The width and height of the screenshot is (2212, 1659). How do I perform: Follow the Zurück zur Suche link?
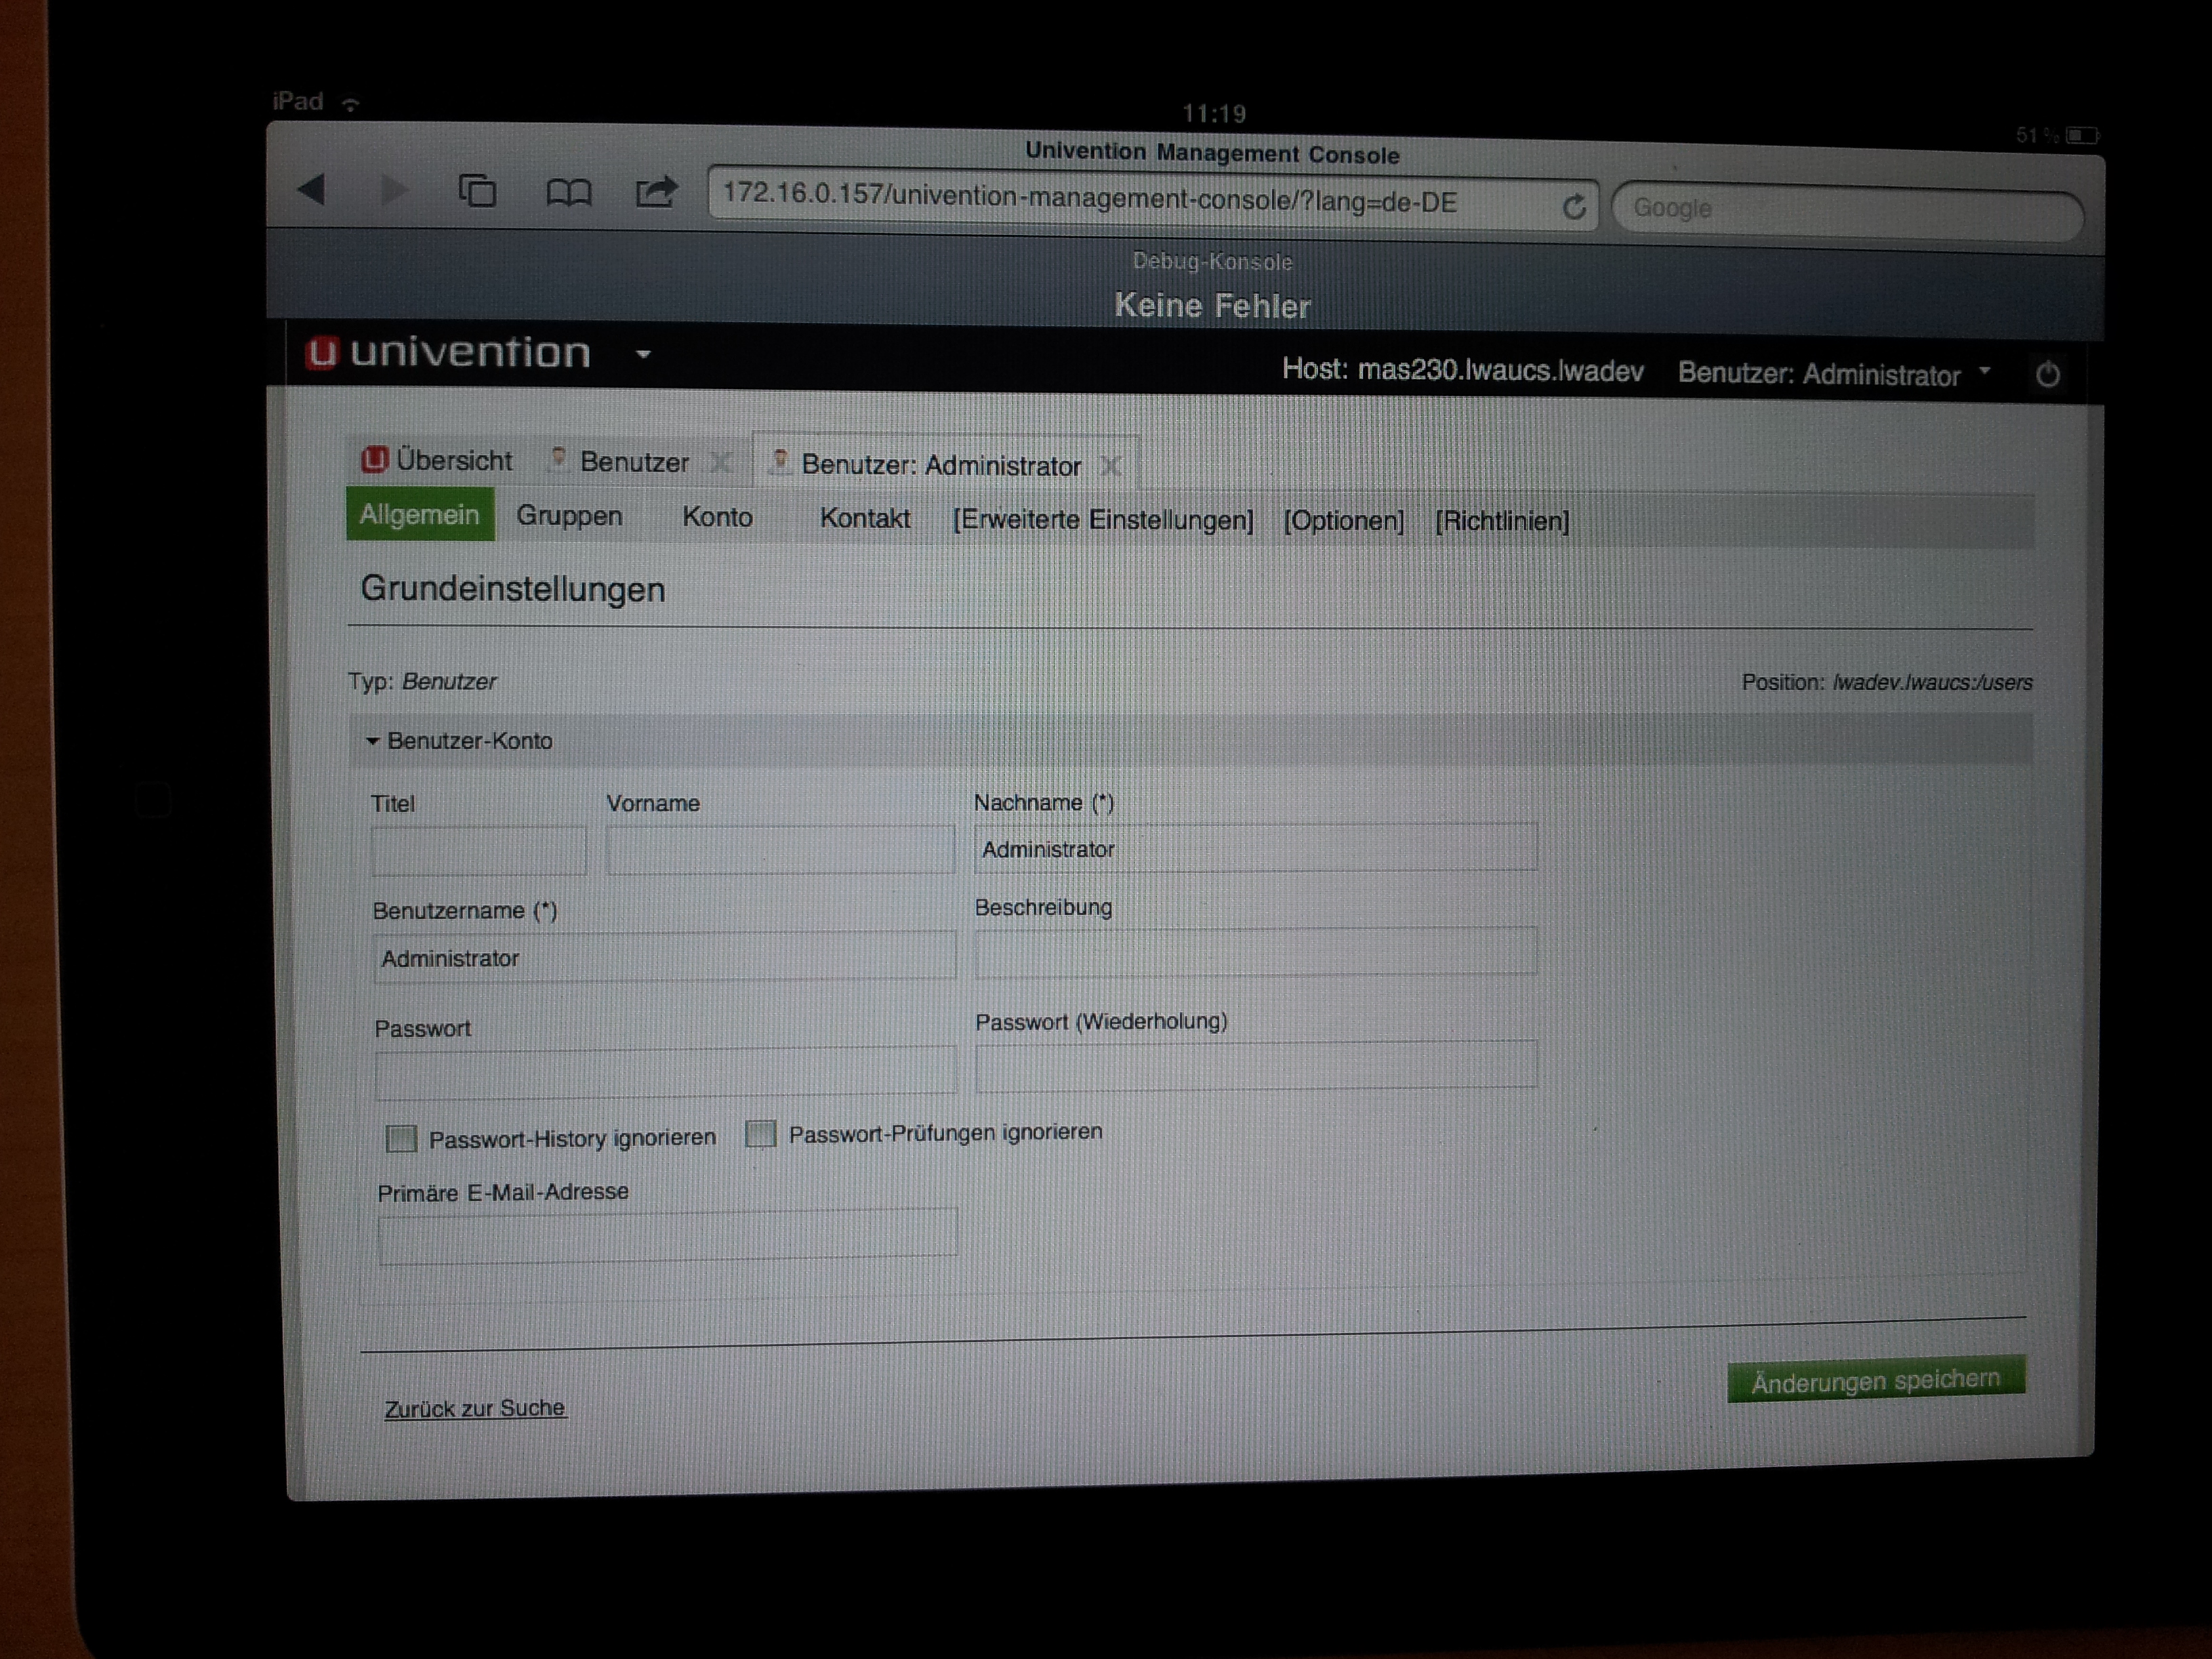tap(475, 1408)
